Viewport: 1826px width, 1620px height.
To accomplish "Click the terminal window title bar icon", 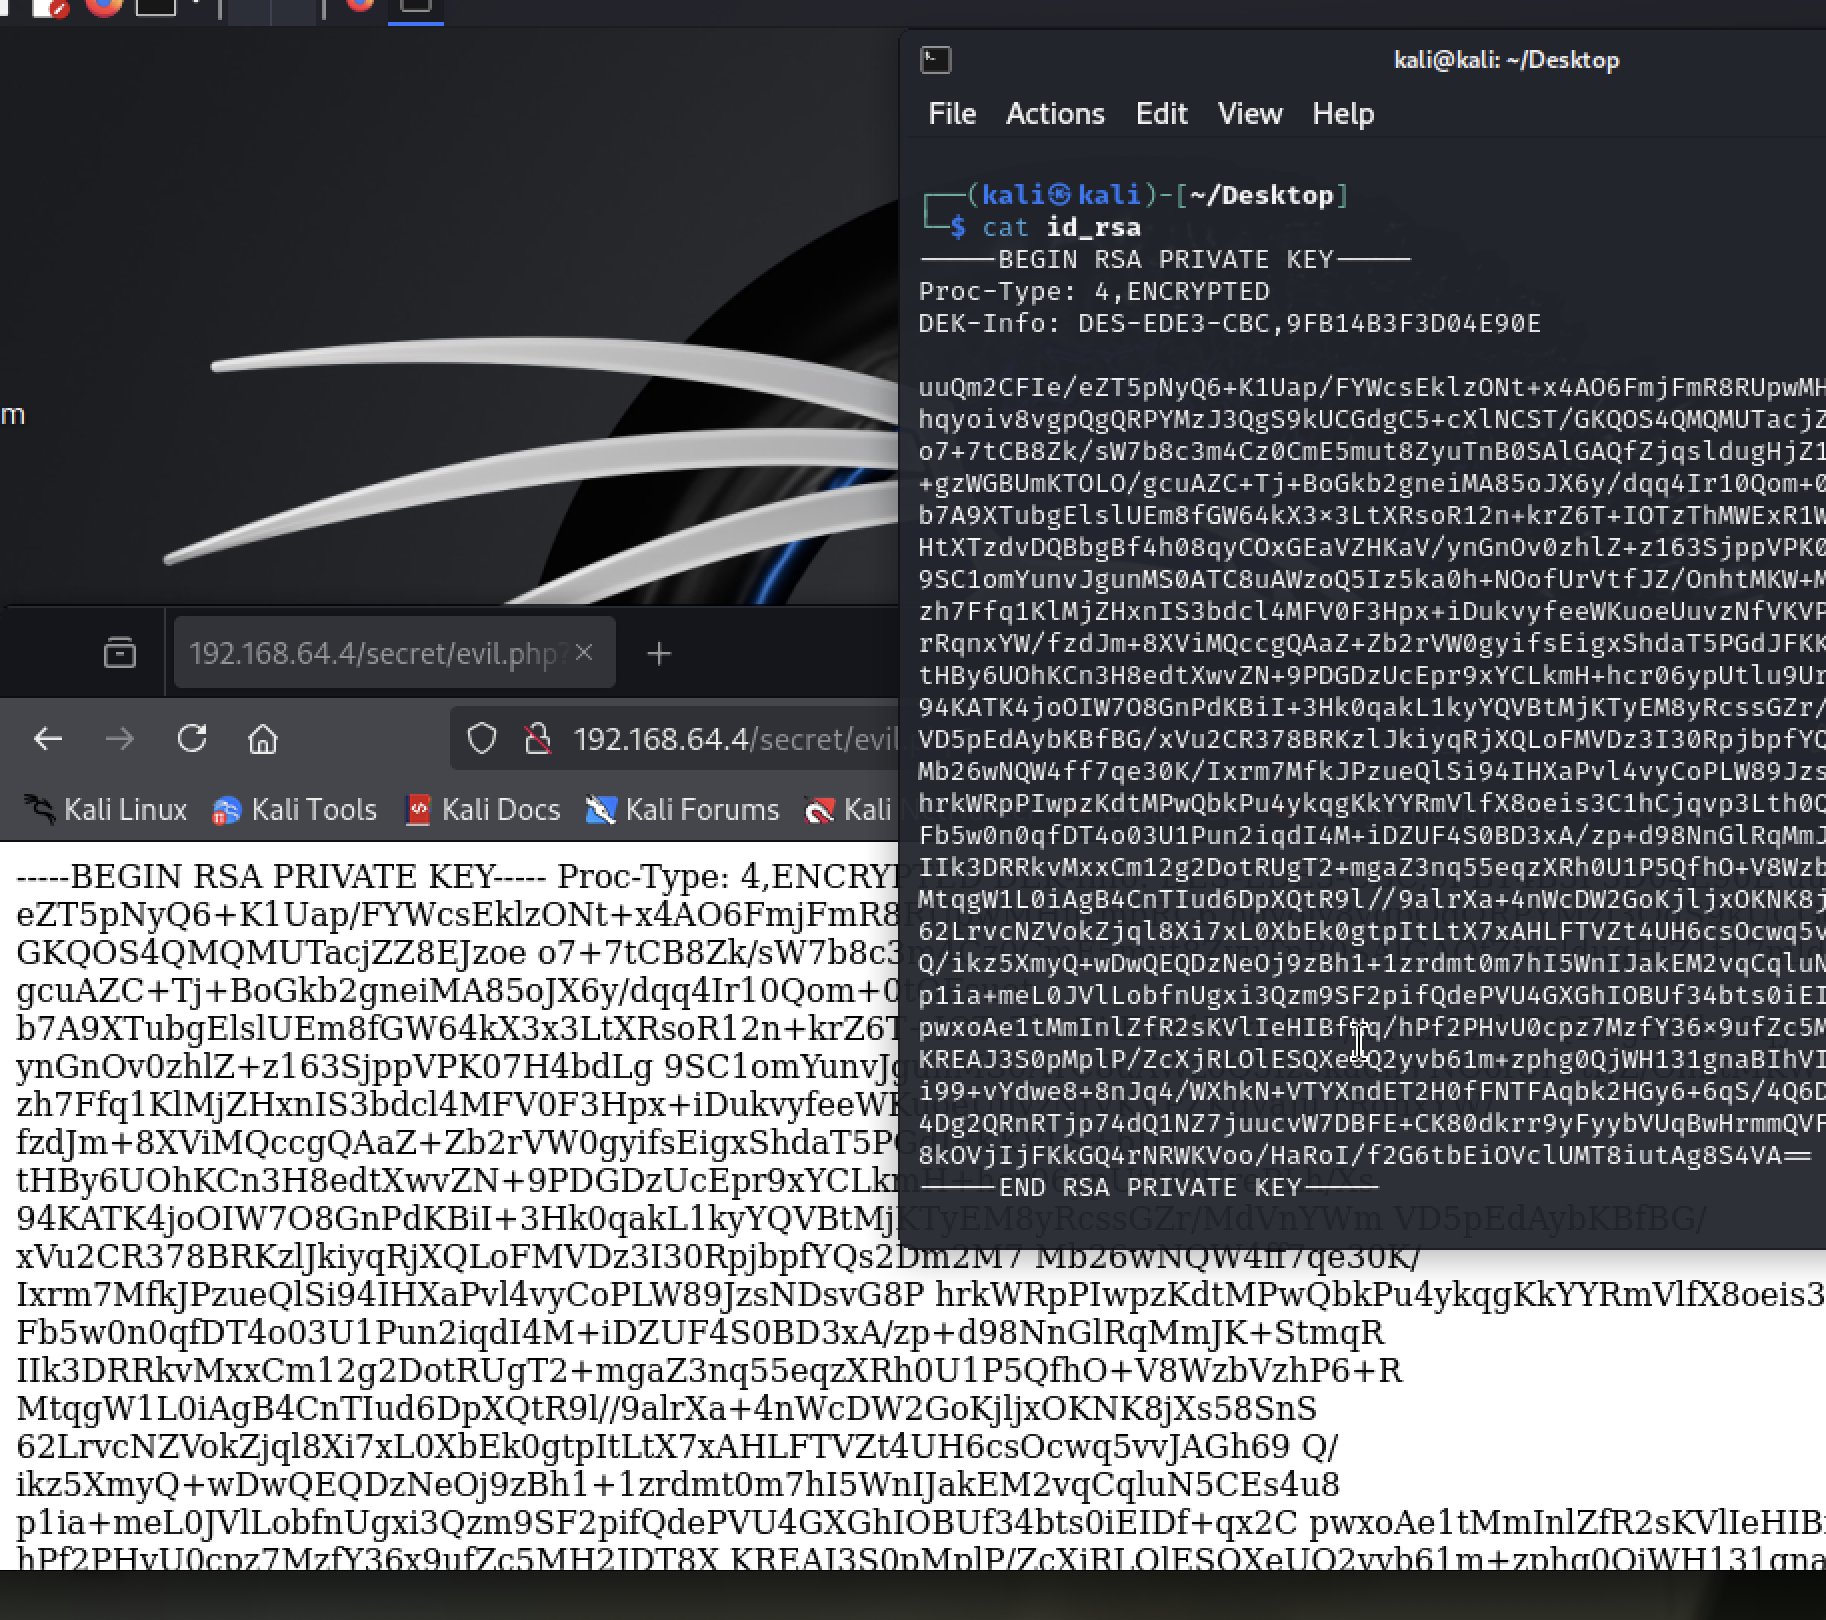I will 935,60.
